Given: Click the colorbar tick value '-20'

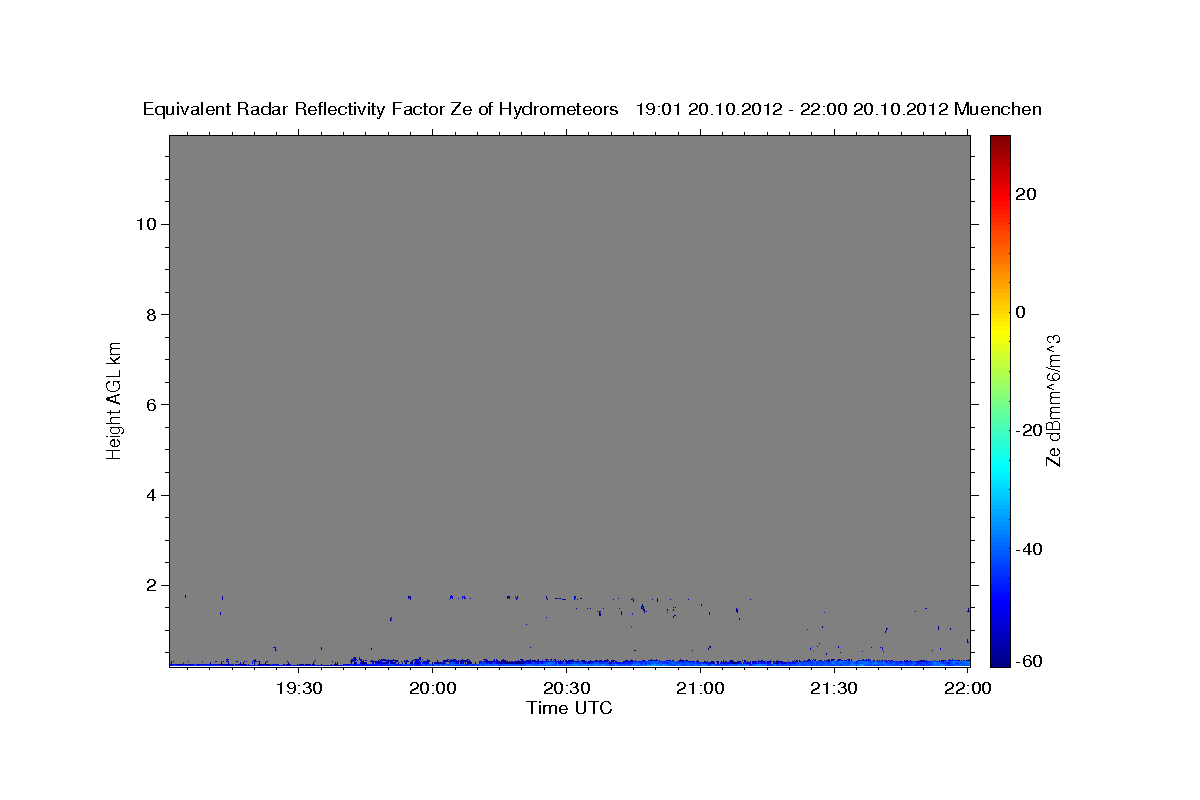Looking at the screenshot, I should point(1027,430).
